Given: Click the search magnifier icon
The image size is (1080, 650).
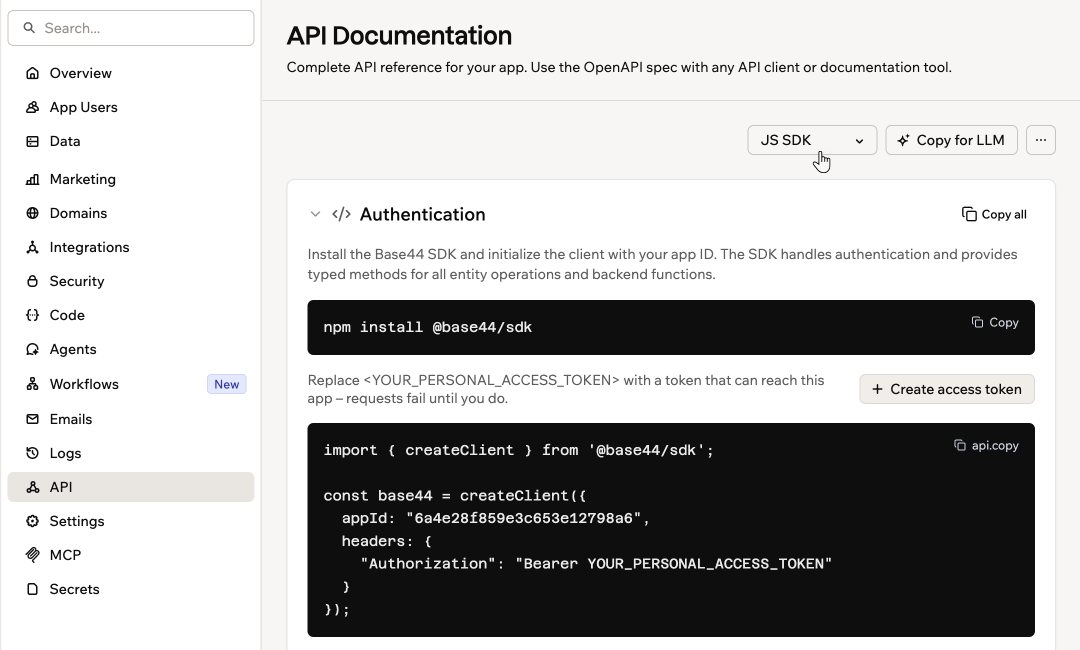Looking at the screenshot, I should [29, 28].
